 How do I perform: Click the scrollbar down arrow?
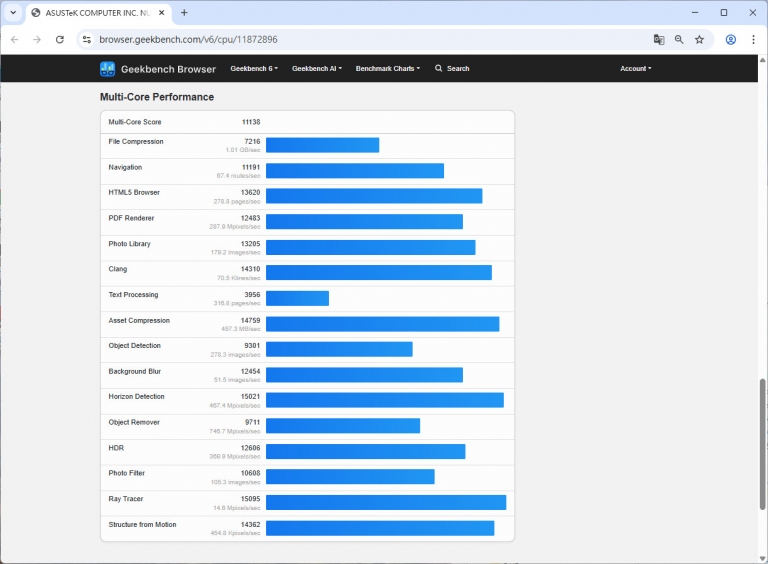pos(762,558)
